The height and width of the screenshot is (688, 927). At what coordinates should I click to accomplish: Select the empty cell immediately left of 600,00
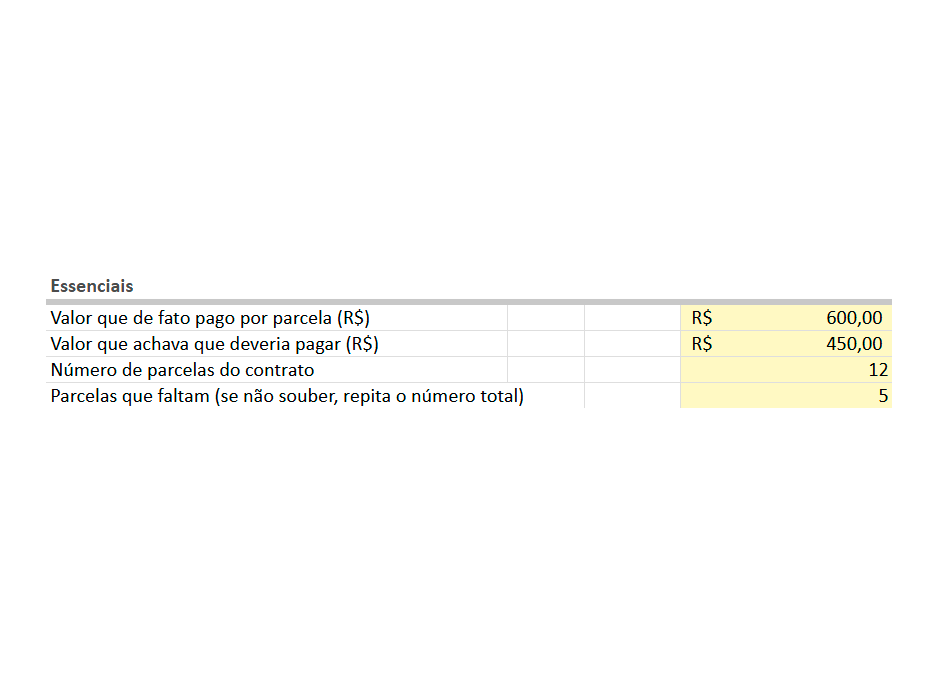(x=632, y=319)
